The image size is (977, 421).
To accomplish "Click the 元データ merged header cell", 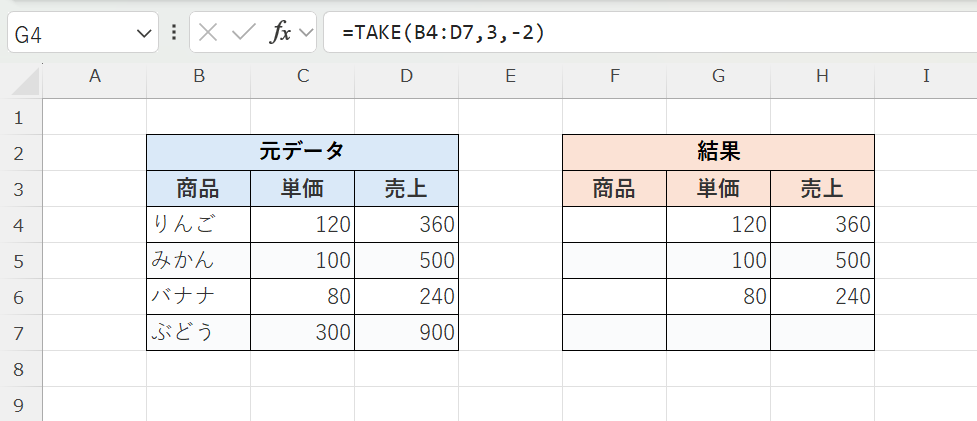I will tap(302, 152).
